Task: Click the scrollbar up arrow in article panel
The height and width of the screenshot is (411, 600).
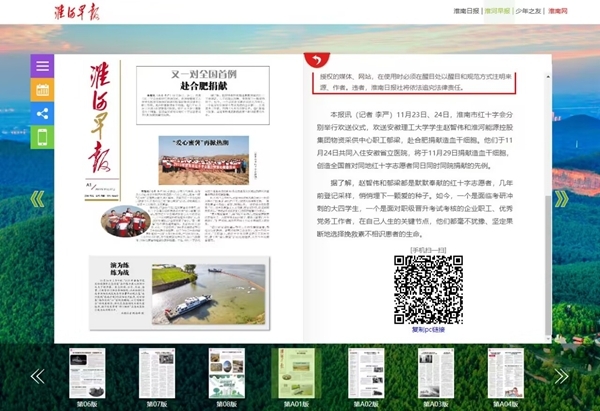Action: [548, 77]
